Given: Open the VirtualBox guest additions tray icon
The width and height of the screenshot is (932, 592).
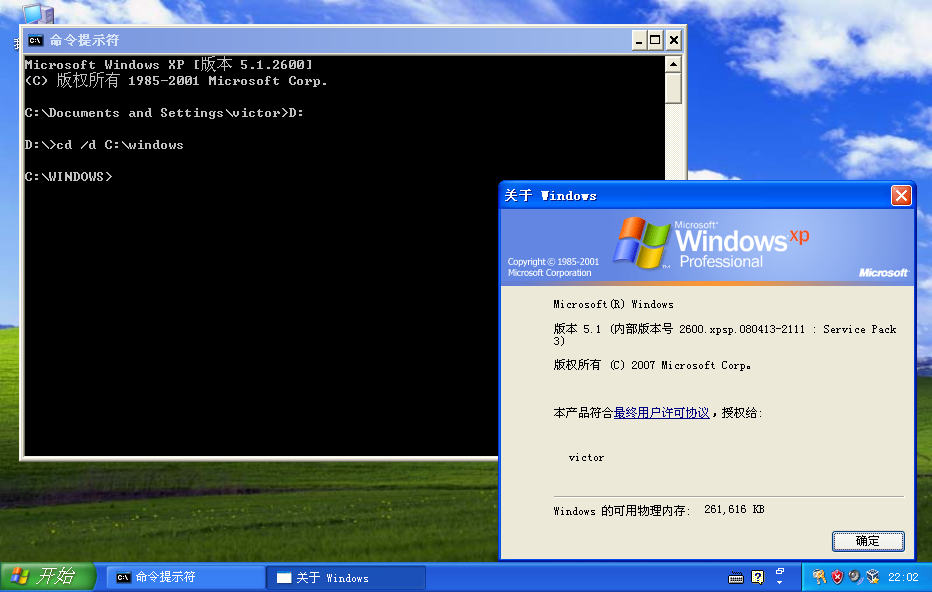Looking at the screenshot, I should pos(873,577).
